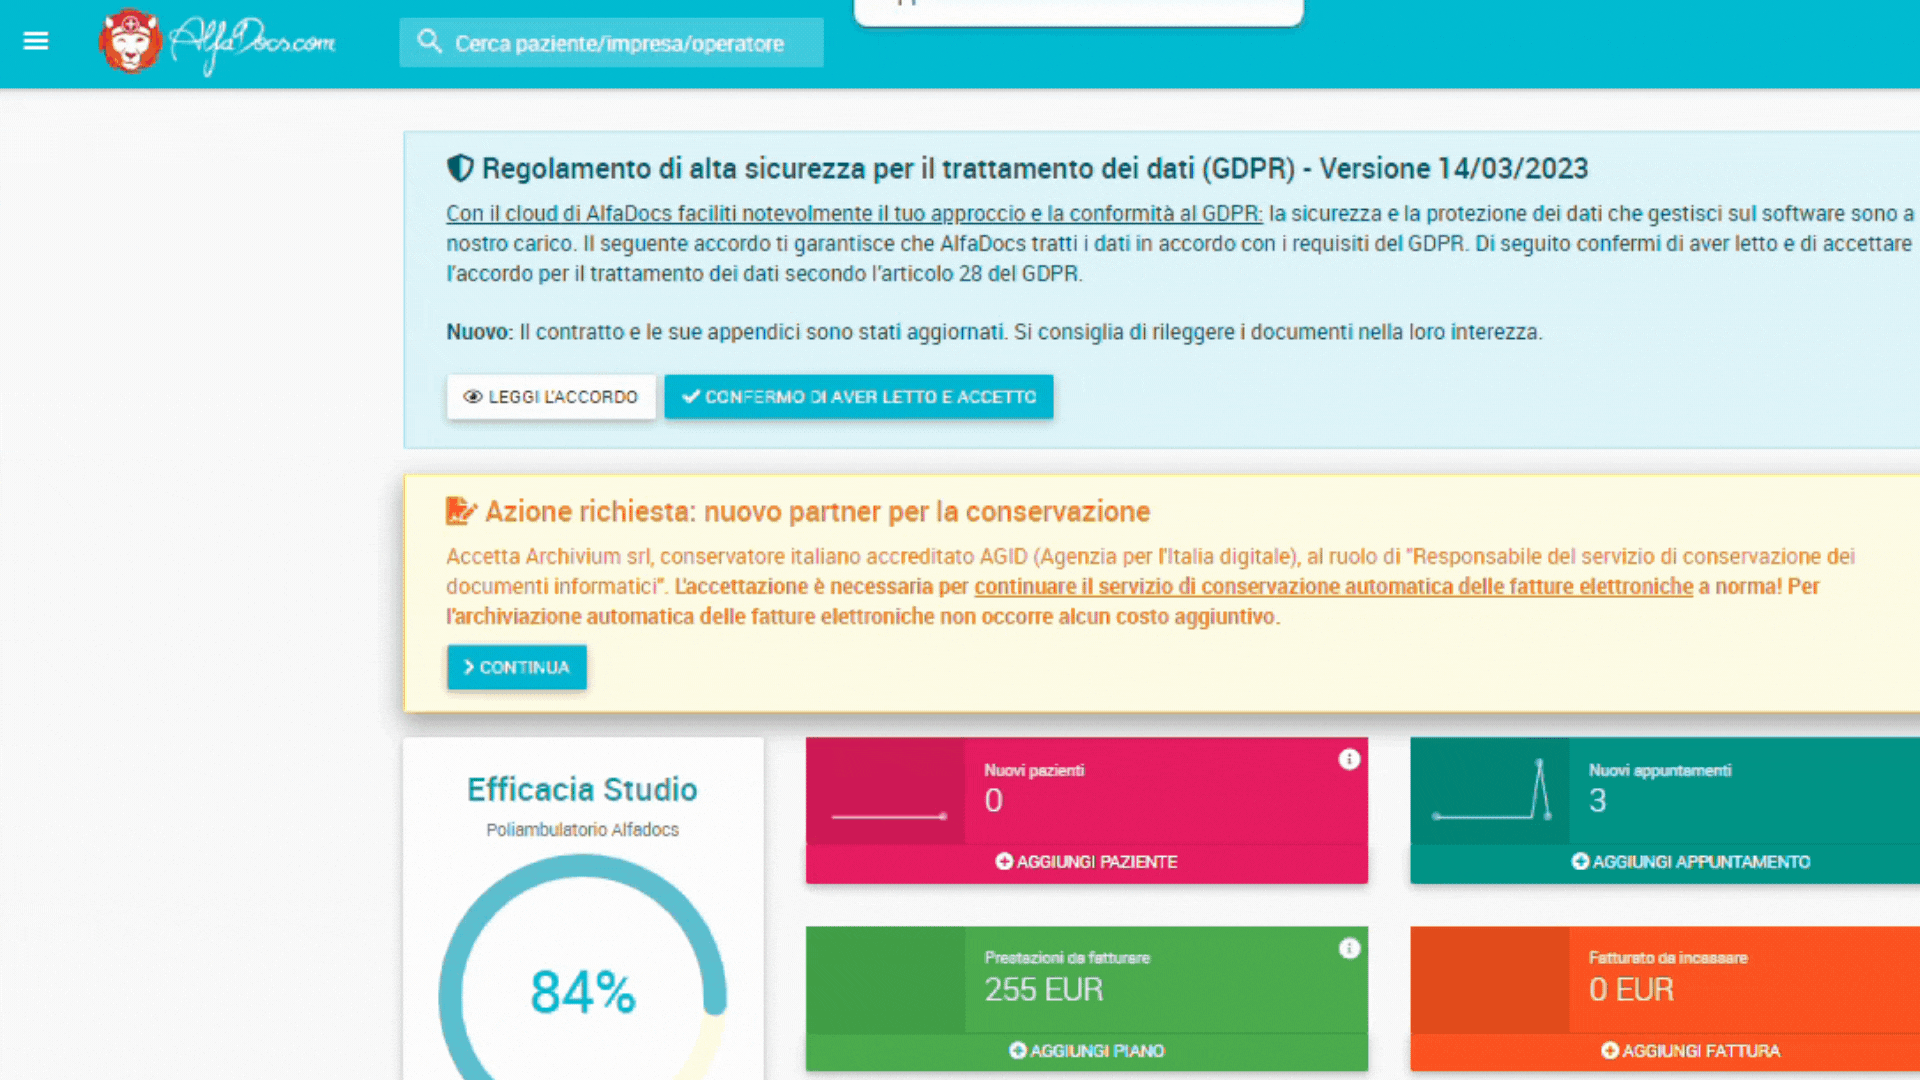Click the 255 EUR value
This screenshot has width=1920, height=1080.
click(x=1043, y=989)
